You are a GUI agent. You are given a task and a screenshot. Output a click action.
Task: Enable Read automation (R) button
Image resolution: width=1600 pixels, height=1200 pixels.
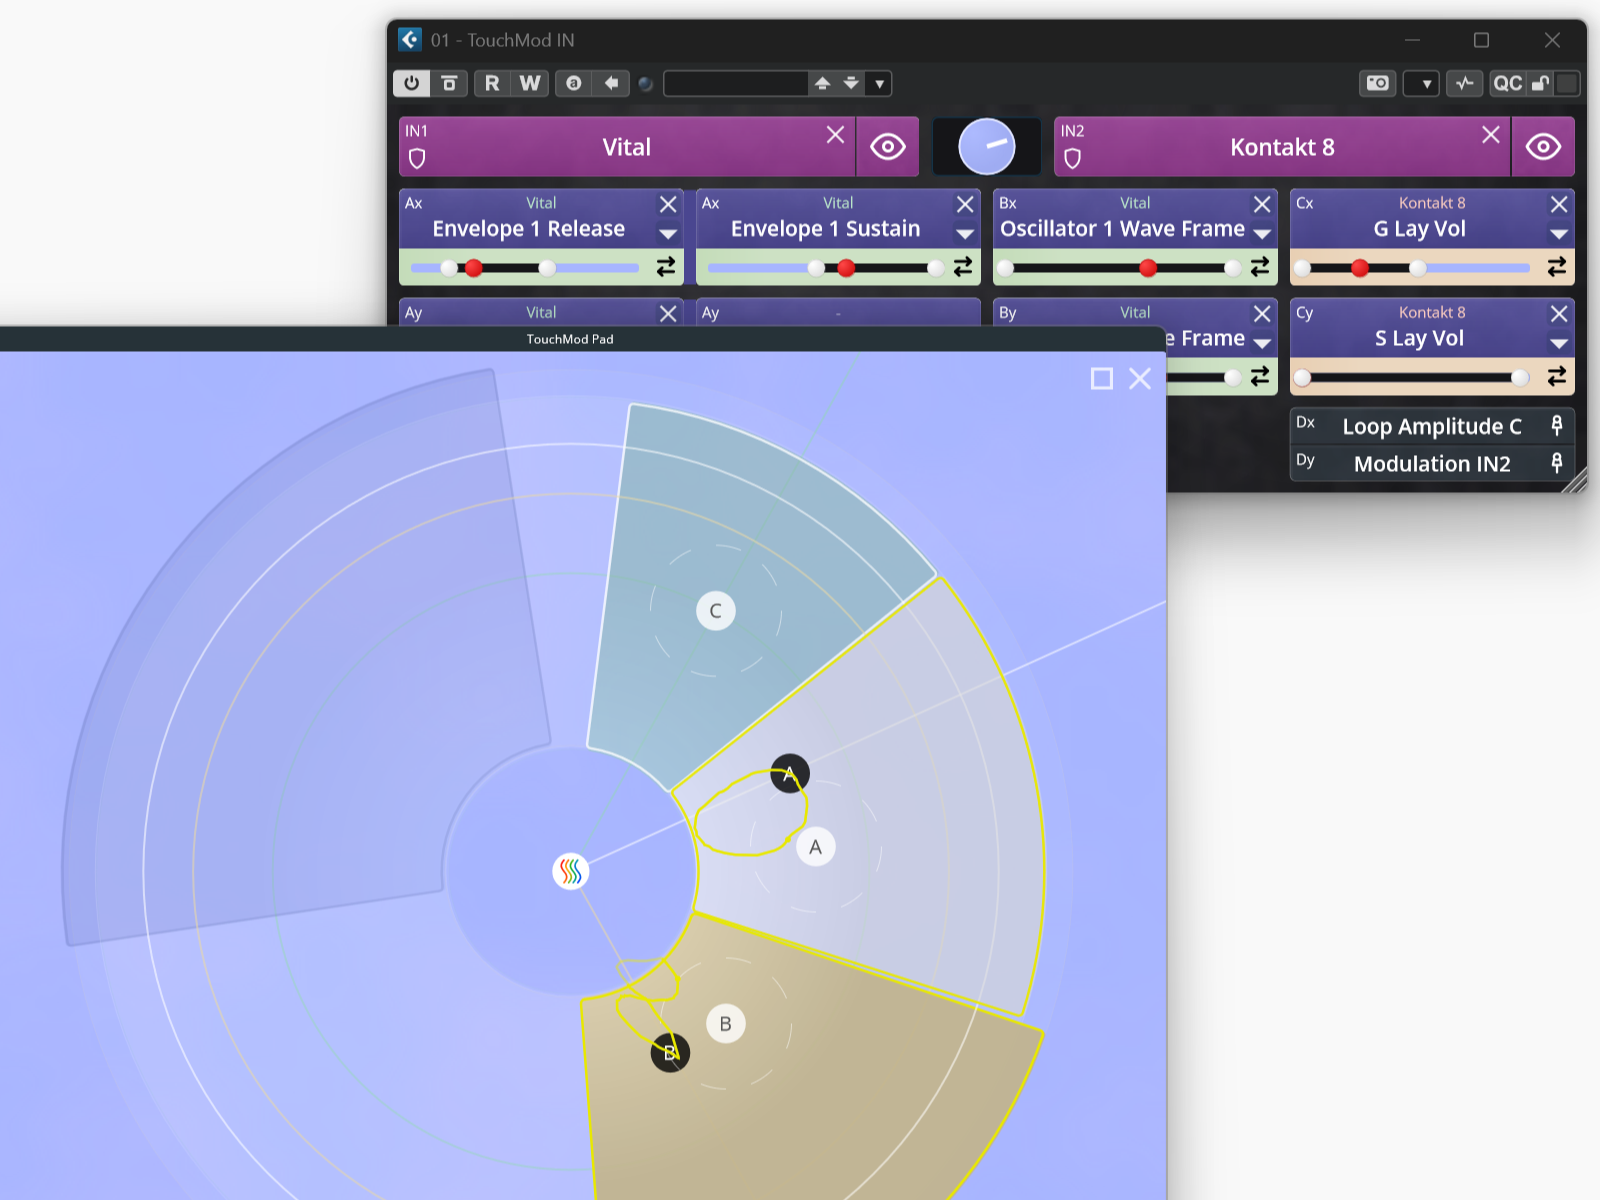click(x=492, y=83)
